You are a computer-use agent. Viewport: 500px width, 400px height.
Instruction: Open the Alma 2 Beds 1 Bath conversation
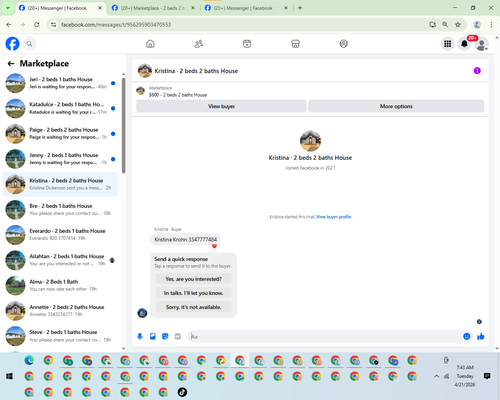pyautogui.click(x=60, y=285)
